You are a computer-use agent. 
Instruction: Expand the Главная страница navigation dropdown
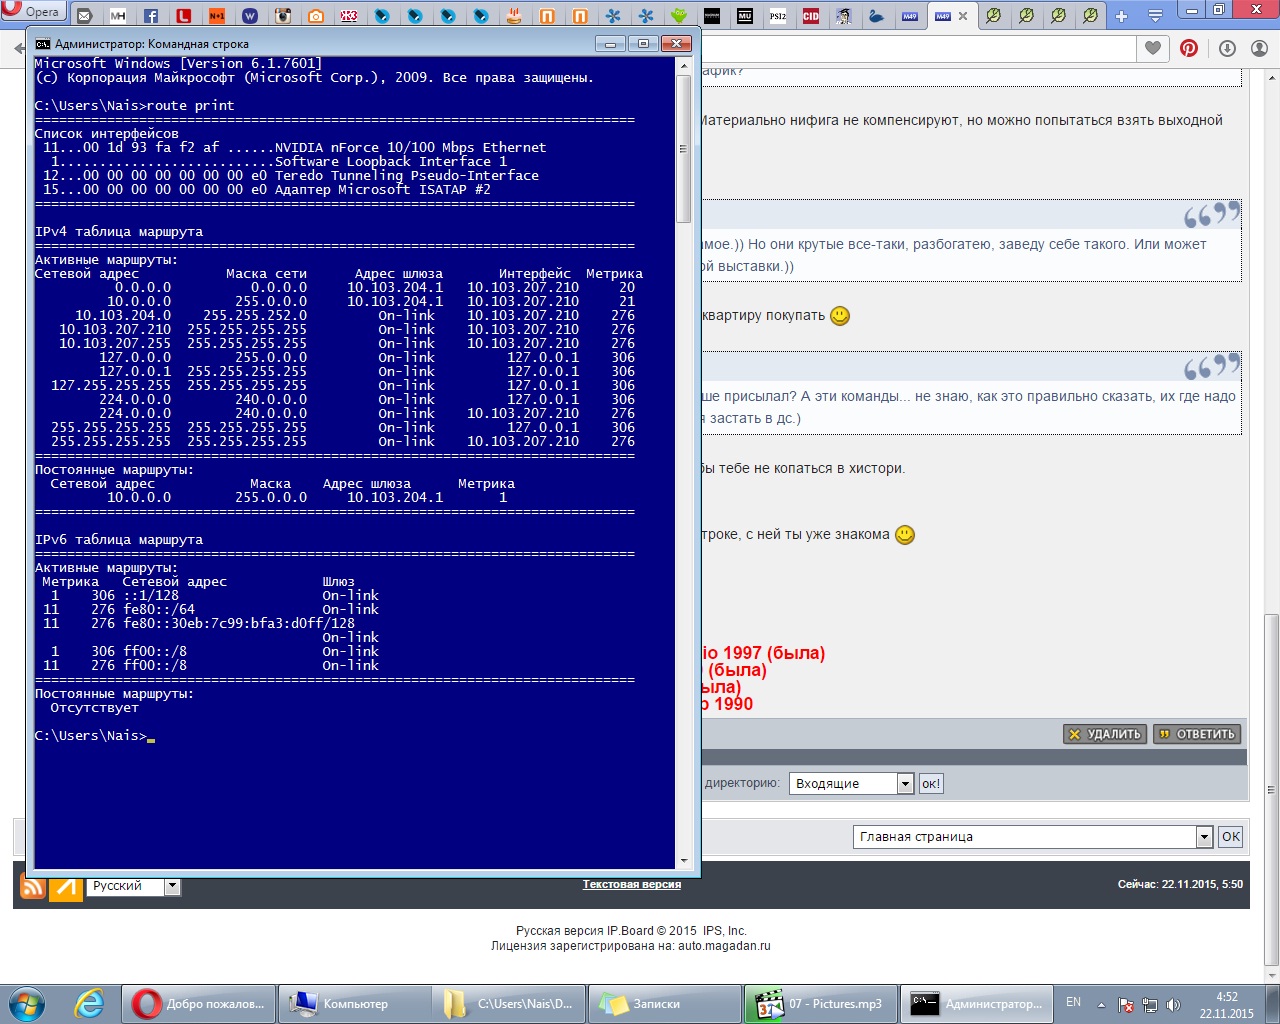(x=1204, y=837)
